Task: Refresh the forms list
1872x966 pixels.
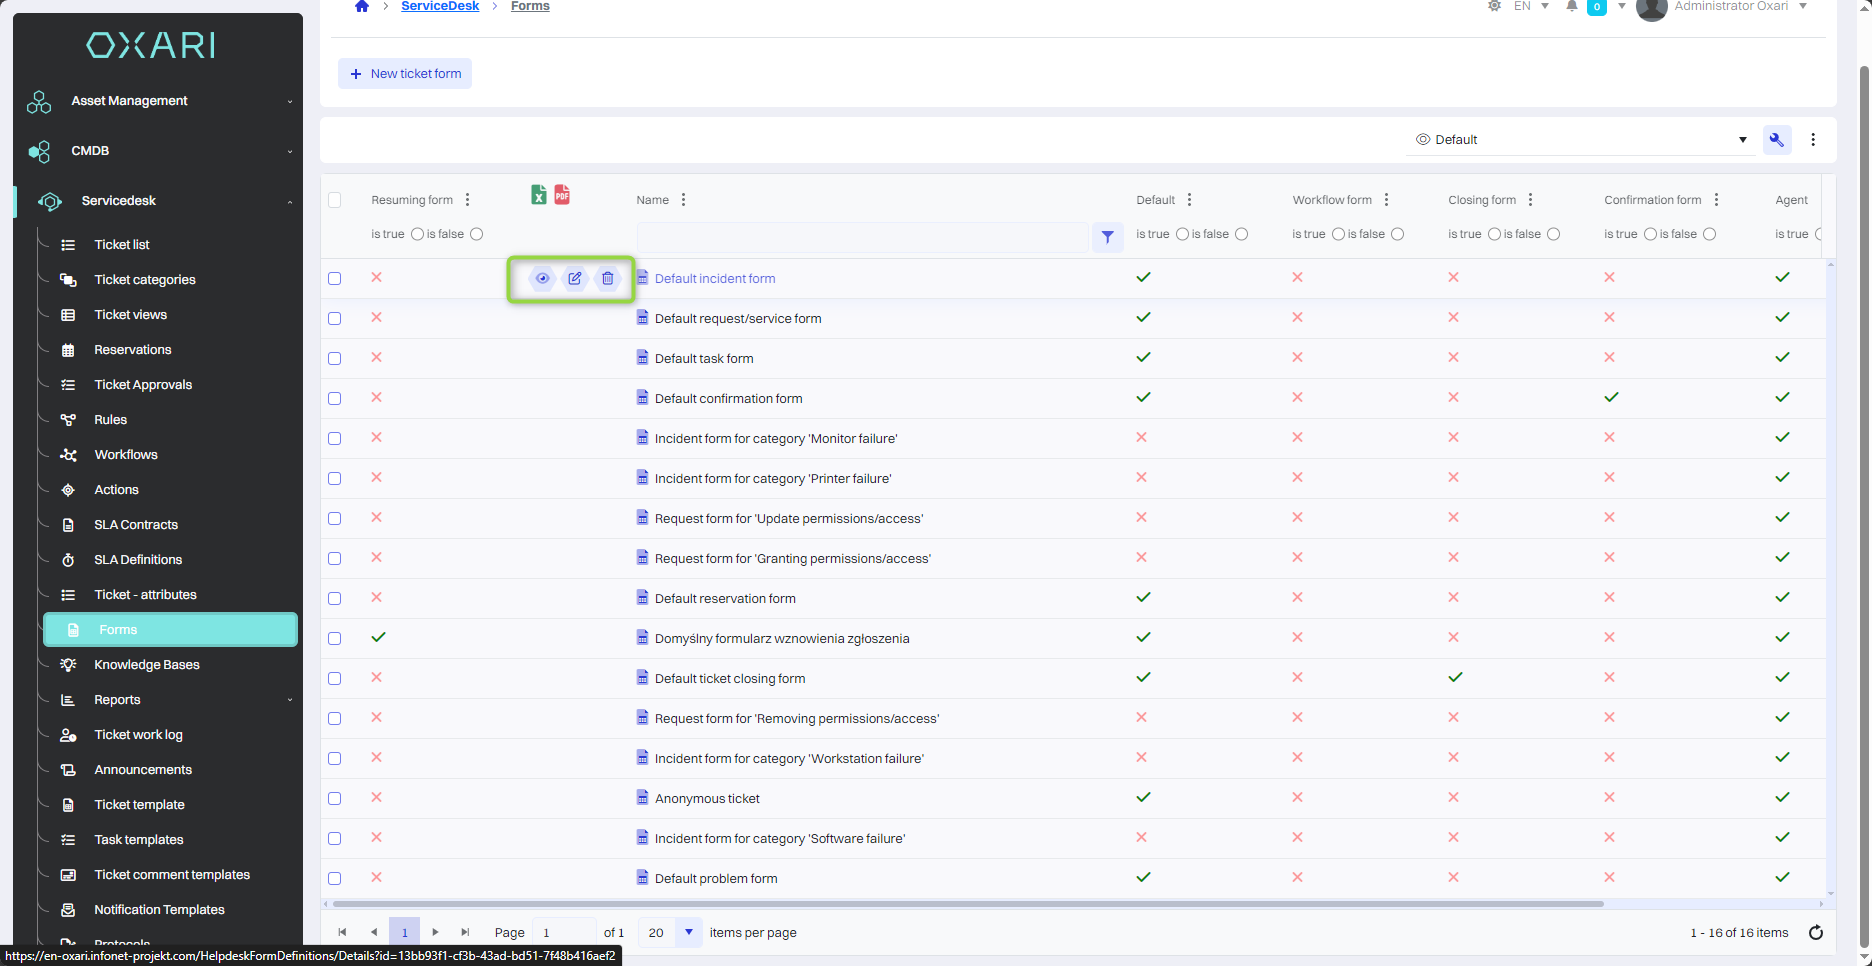Action: (1816, 933)
